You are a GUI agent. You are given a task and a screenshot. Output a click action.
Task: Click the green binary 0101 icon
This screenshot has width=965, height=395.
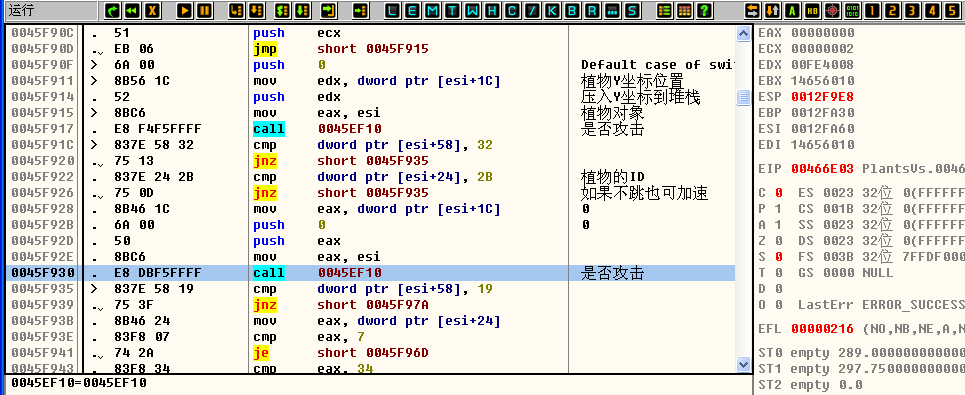(852, 10)
